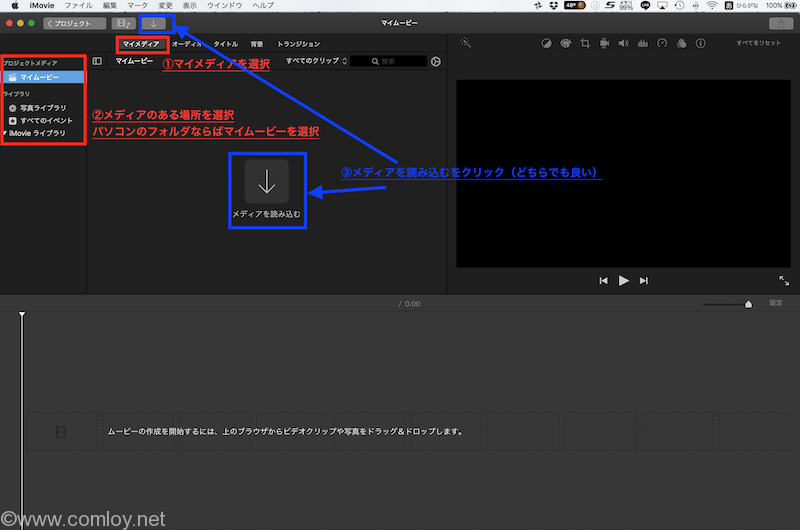
Task: Switch to Audio (オーディオ) tab
Action: pyautogui.click(x=187, y=44)
